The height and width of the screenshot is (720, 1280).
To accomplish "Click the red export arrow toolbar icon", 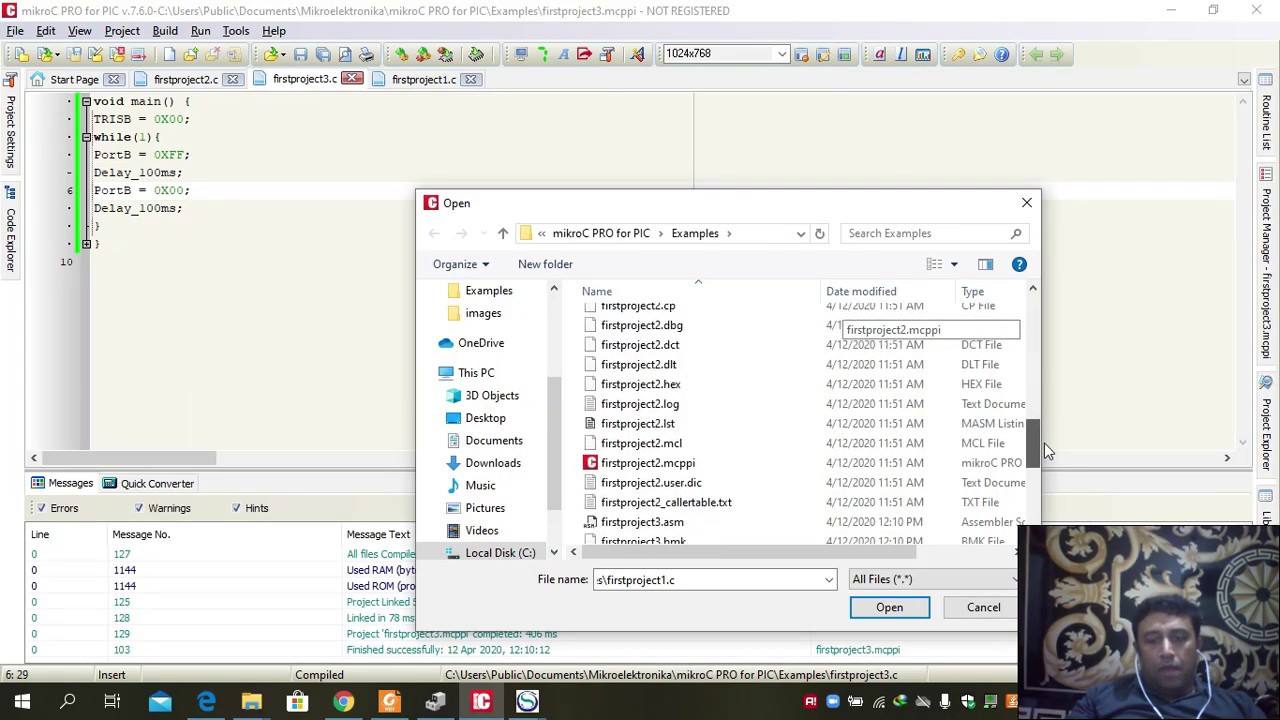I will coord(584,54).
